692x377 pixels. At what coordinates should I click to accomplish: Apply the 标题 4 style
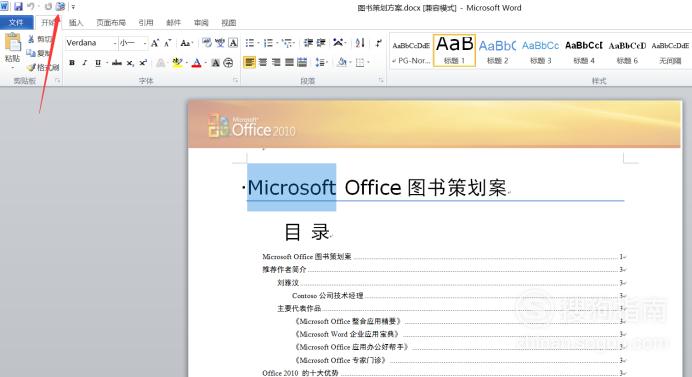coord(584,50)
